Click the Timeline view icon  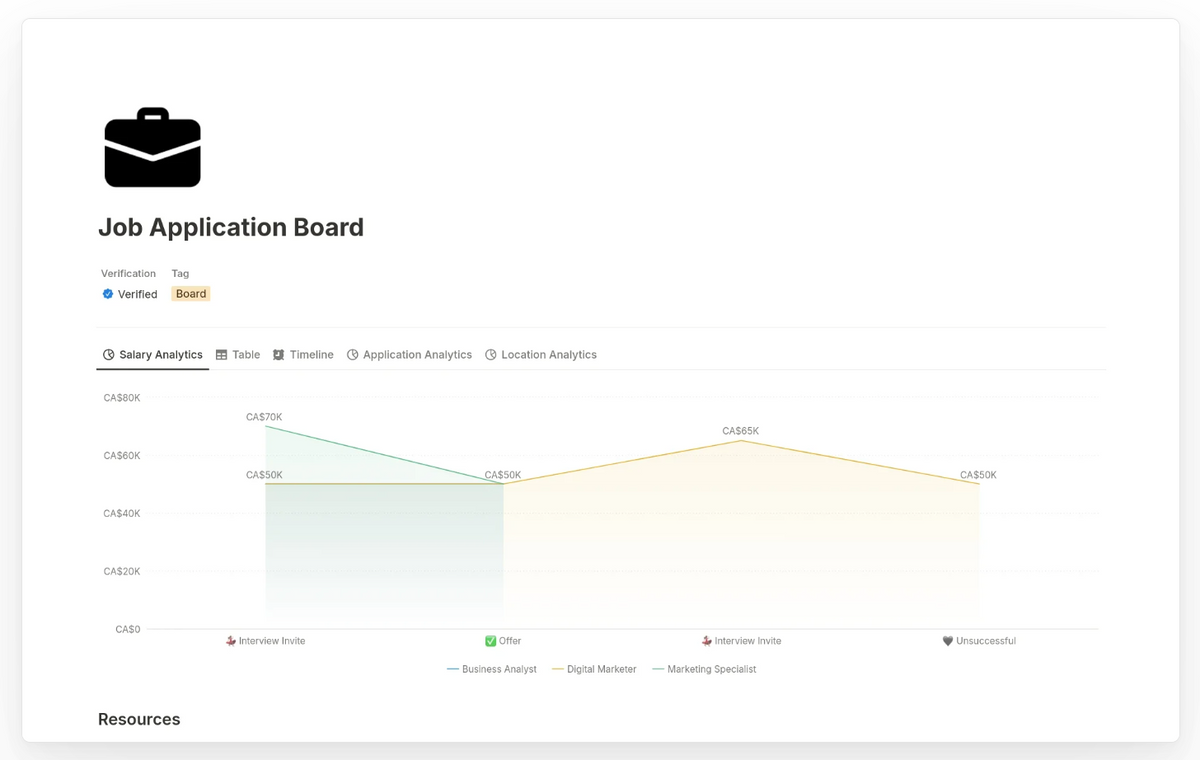pyautogui.click(x=279, y=355)
